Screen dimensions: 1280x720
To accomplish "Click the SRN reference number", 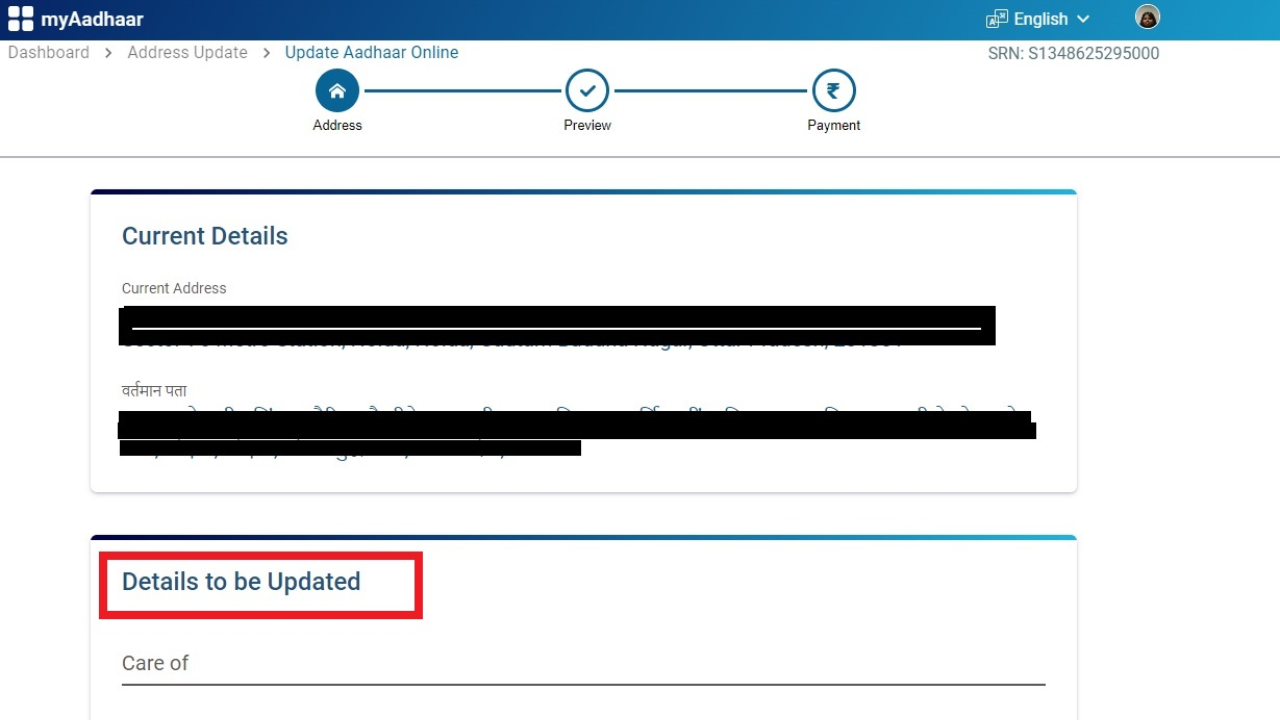I will click(1073, 53).
